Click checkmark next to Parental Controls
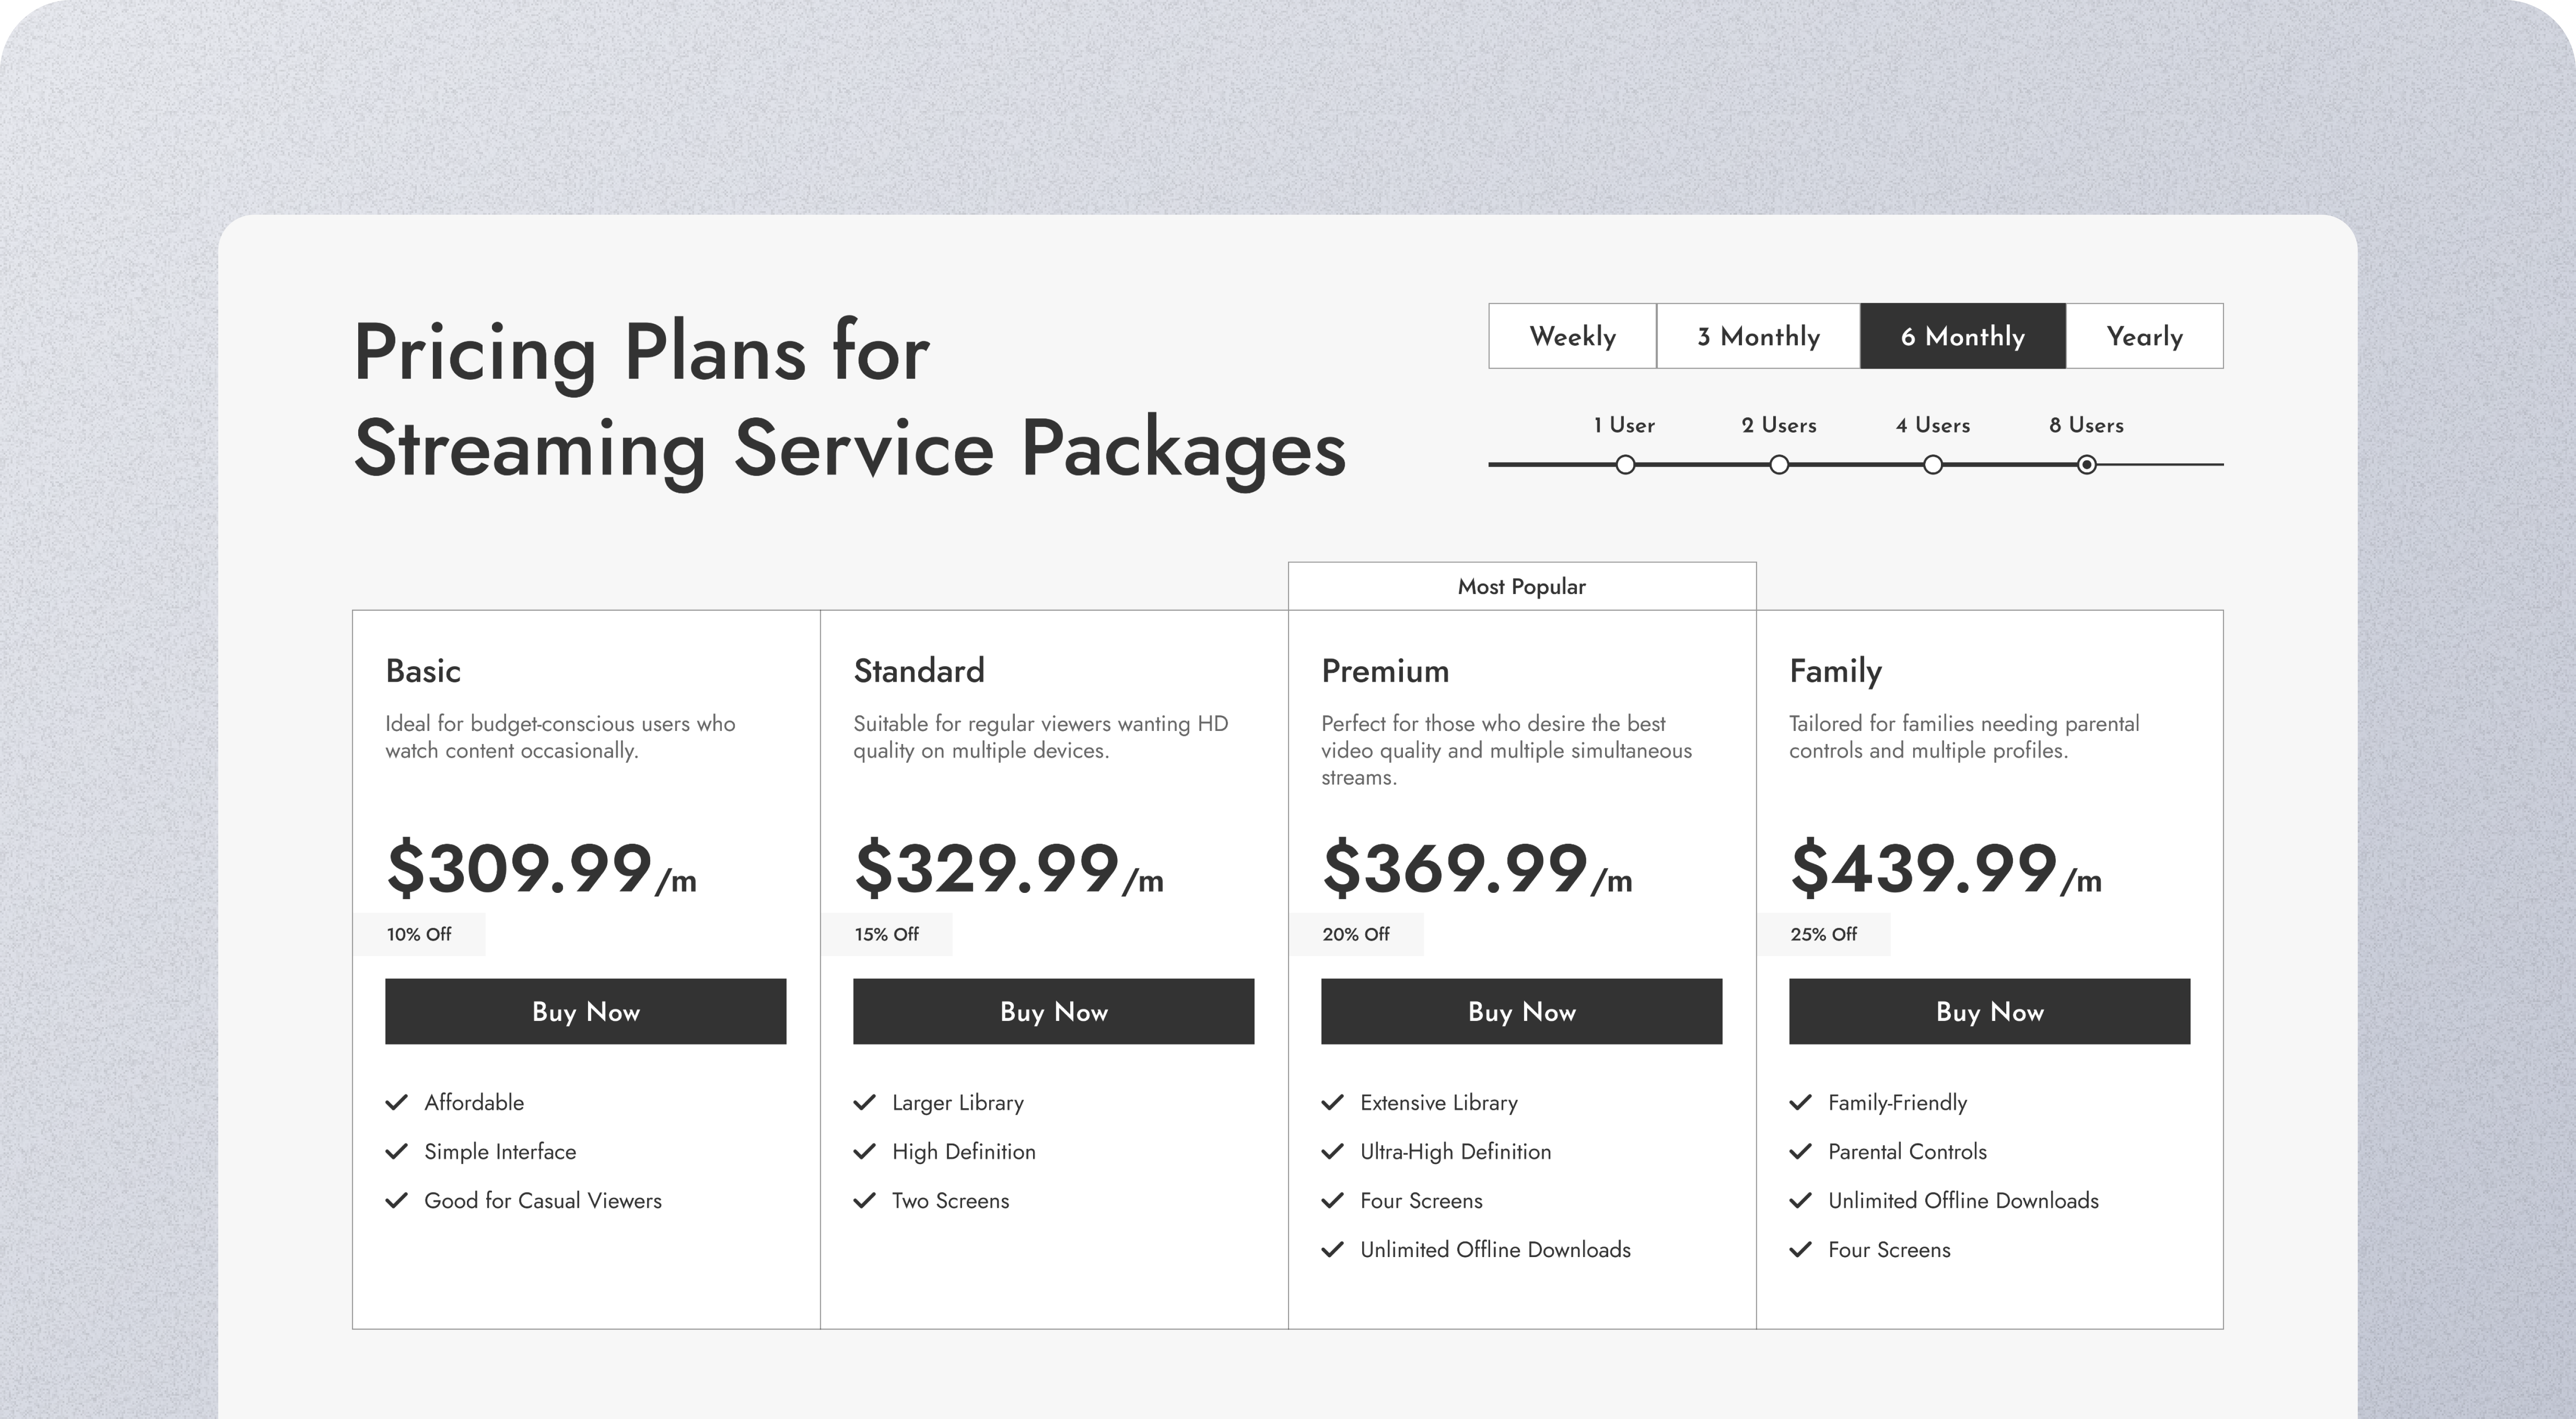 point(1801,1151)
